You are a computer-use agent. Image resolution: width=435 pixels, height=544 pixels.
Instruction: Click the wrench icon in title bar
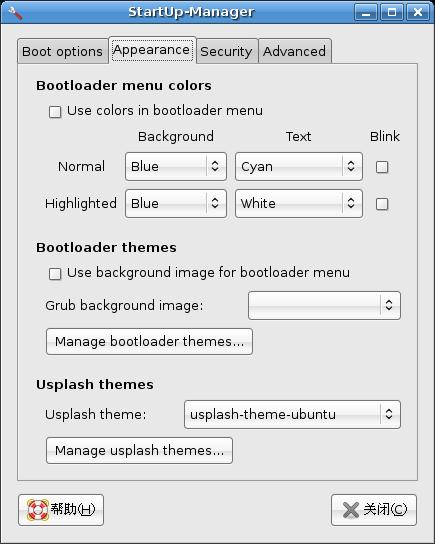pyautogui.click(x=15, y=13)
